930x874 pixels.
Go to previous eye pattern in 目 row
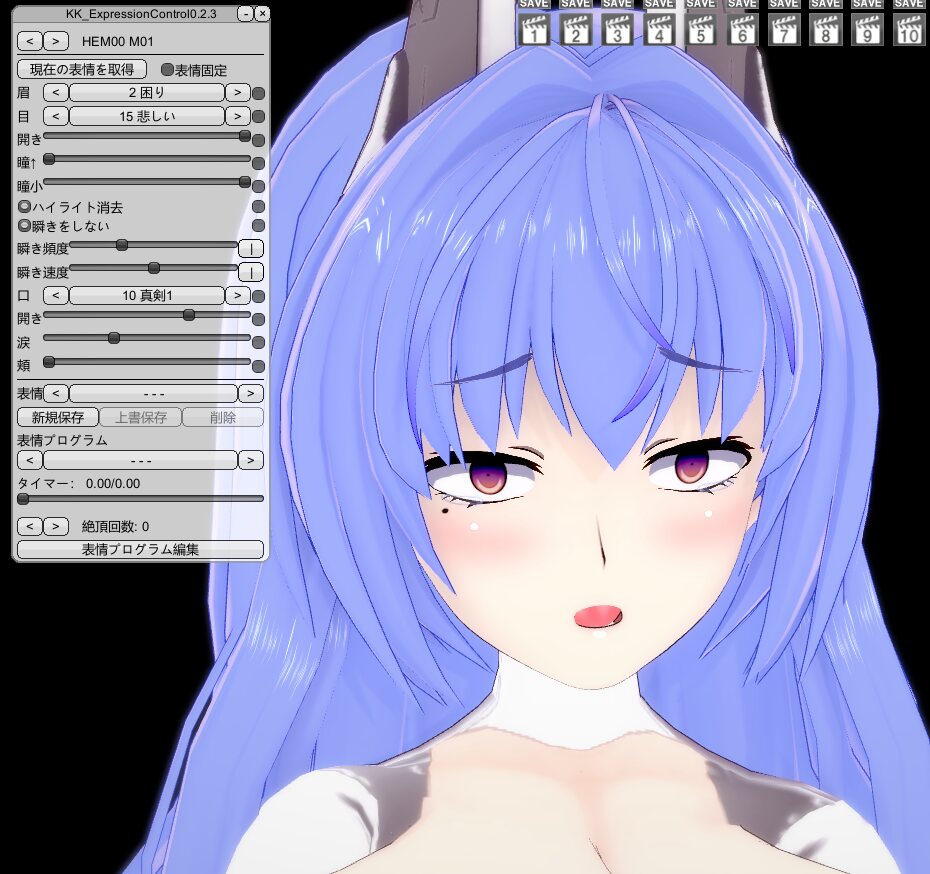pyautogui.click(x=56, y=116)
